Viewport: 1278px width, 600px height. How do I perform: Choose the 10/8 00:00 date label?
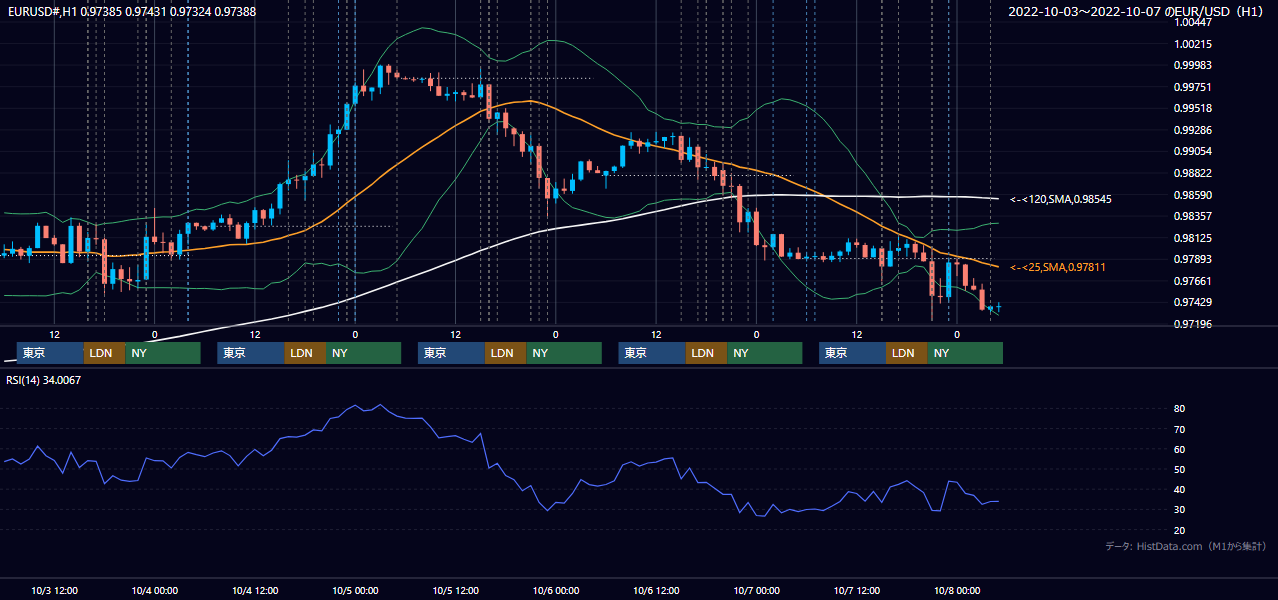point(957,590)
